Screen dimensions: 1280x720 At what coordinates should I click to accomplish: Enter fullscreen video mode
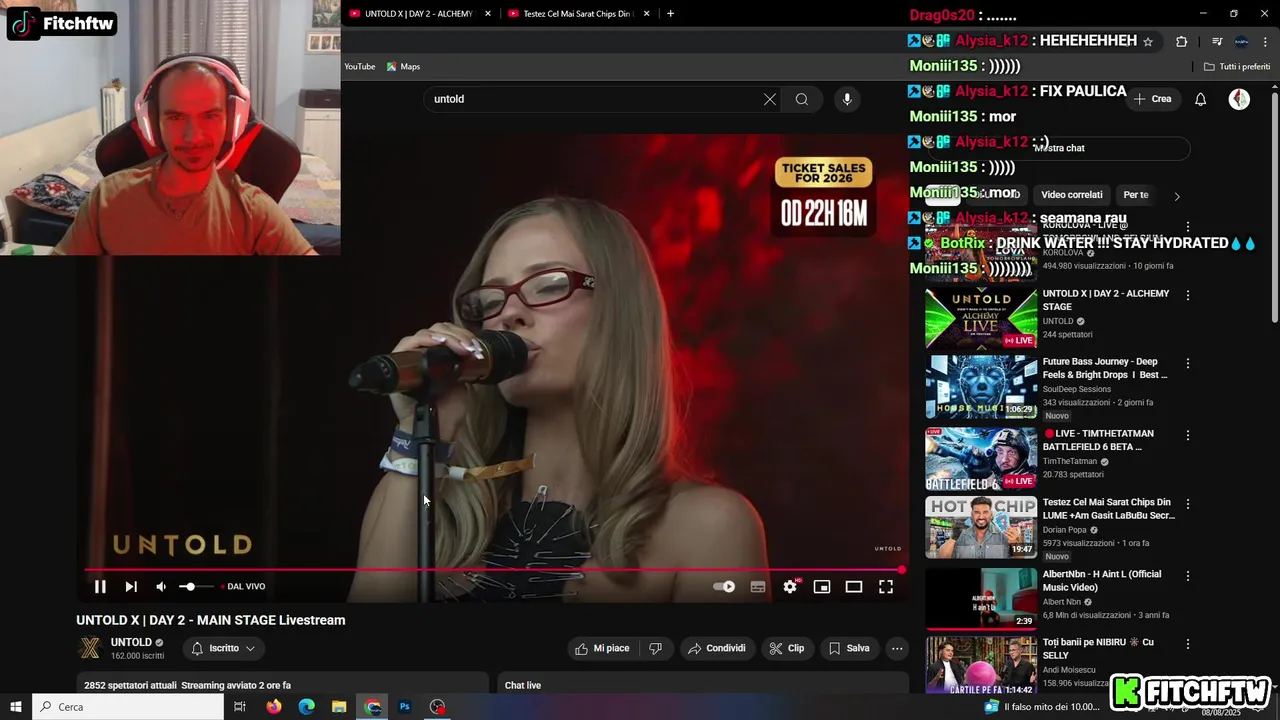(x=886, y=587)
